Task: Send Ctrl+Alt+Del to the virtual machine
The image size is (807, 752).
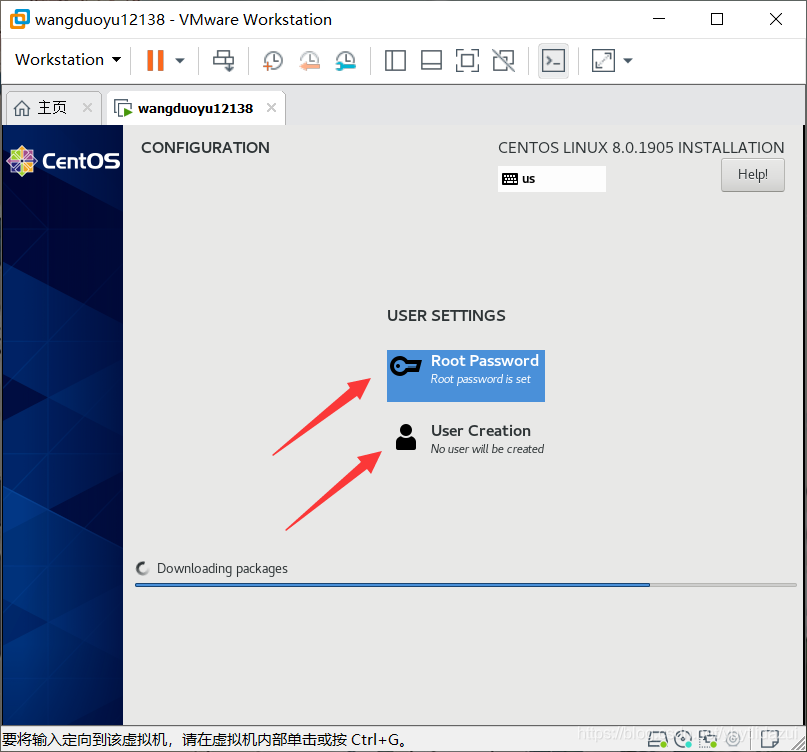Action: (x=223, y=60)
